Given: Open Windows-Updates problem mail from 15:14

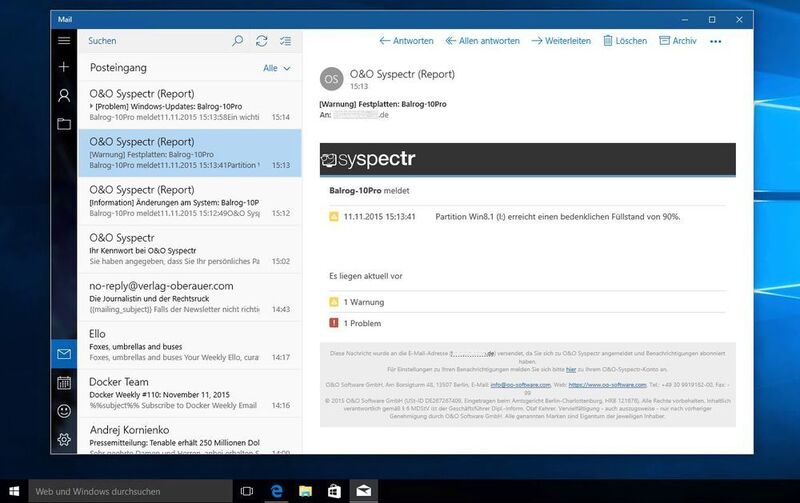Looking at the screenshot, I should (189, 105).
